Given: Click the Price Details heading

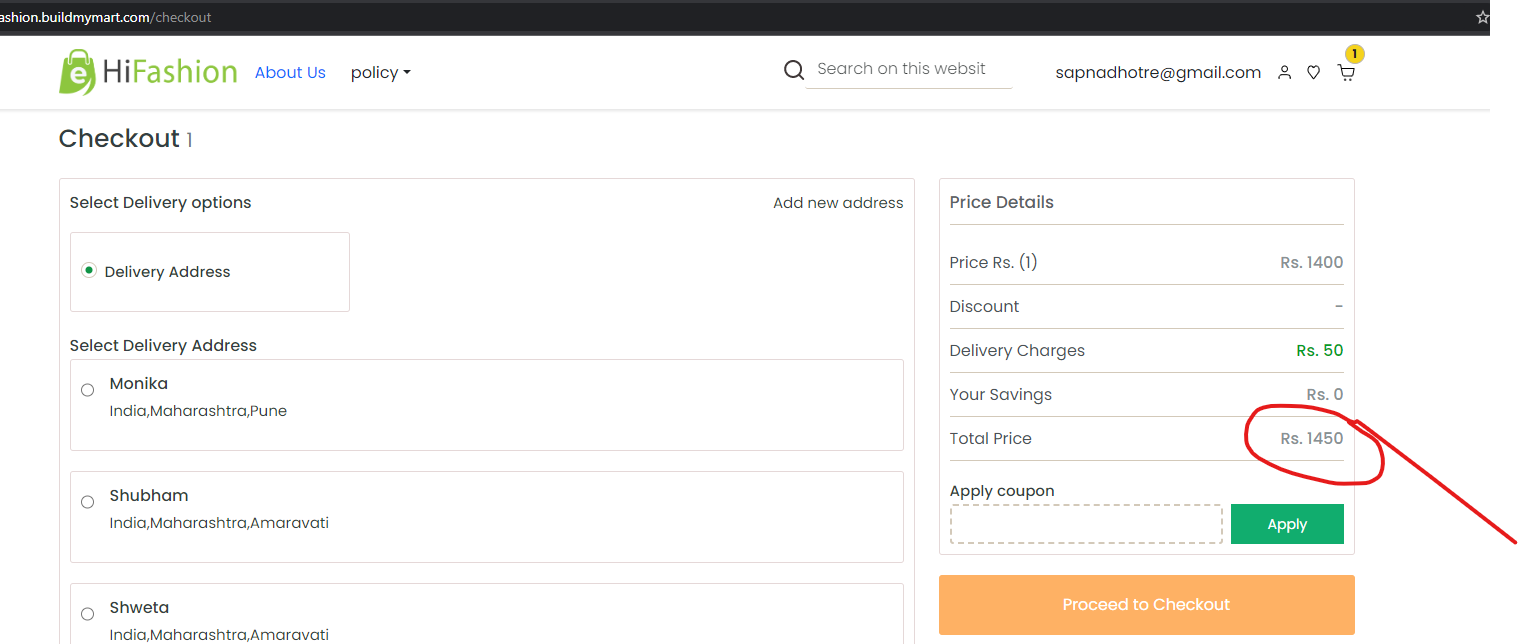Looking at the screenshot, I should 1002,203.
